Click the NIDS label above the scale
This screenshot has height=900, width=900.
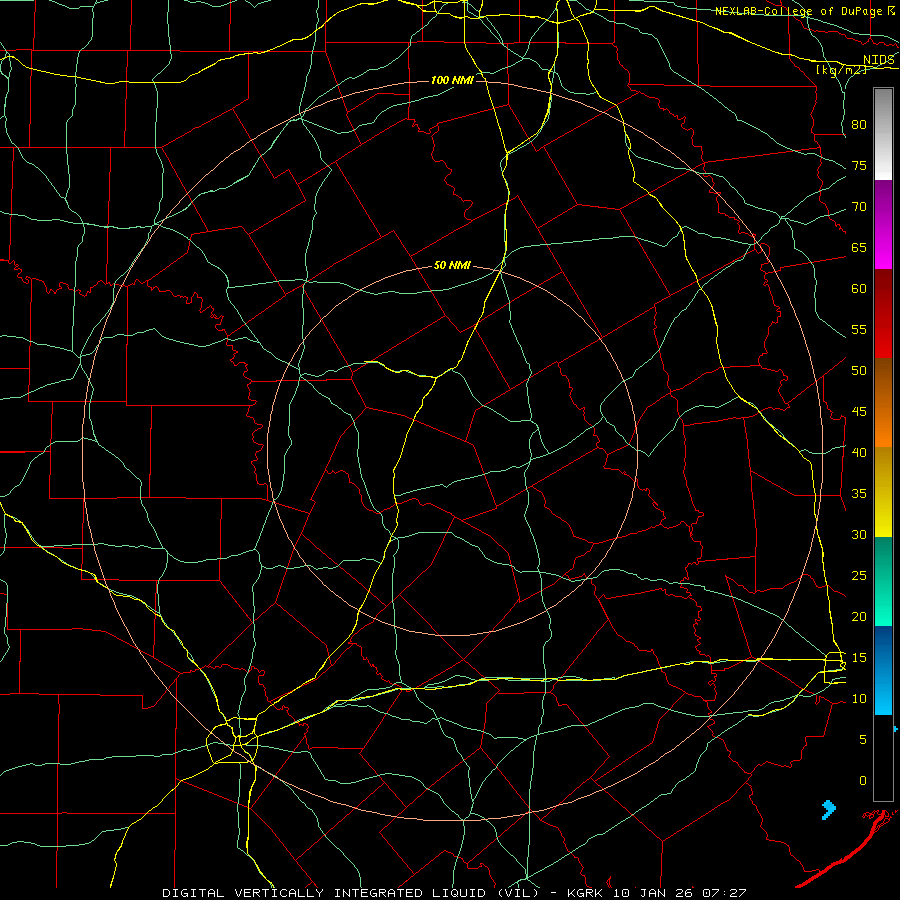[x=879, y=59]
